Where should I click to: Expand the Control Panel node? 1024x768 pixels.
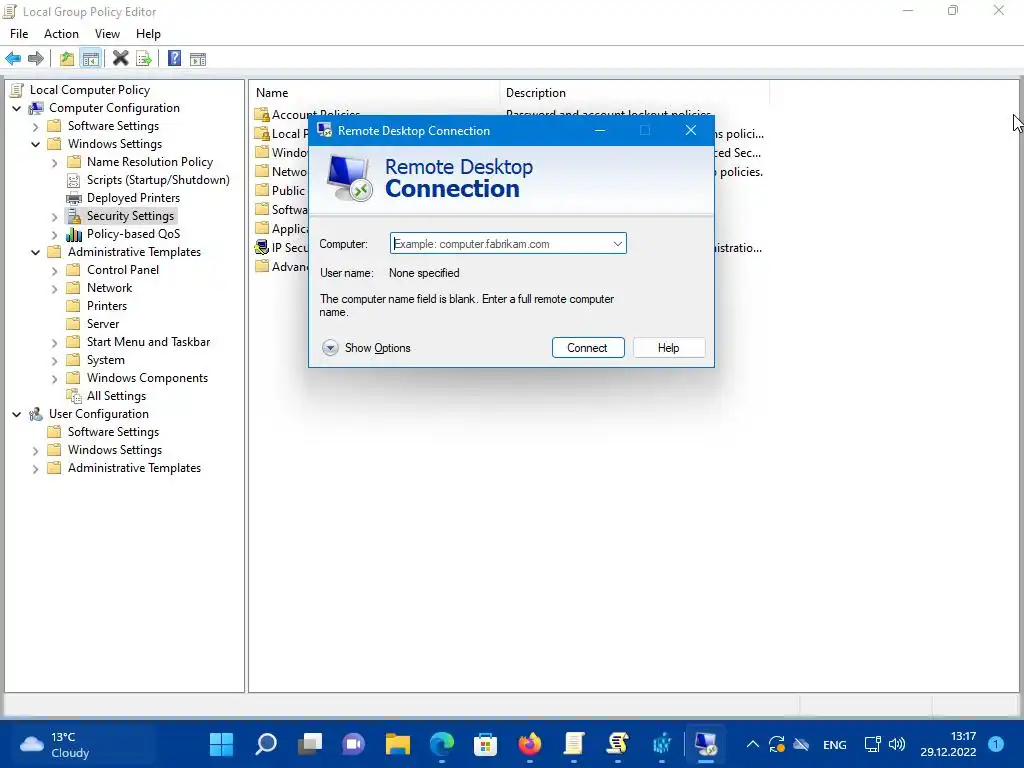tap(55, 270)
